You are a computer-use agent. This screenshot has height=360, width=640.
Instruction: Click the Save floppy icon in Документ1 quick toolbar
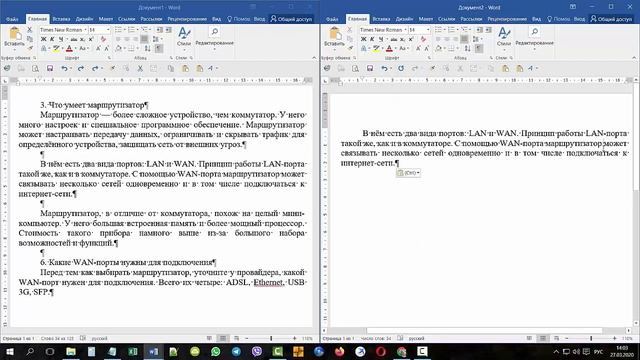[x=50, y=69]
